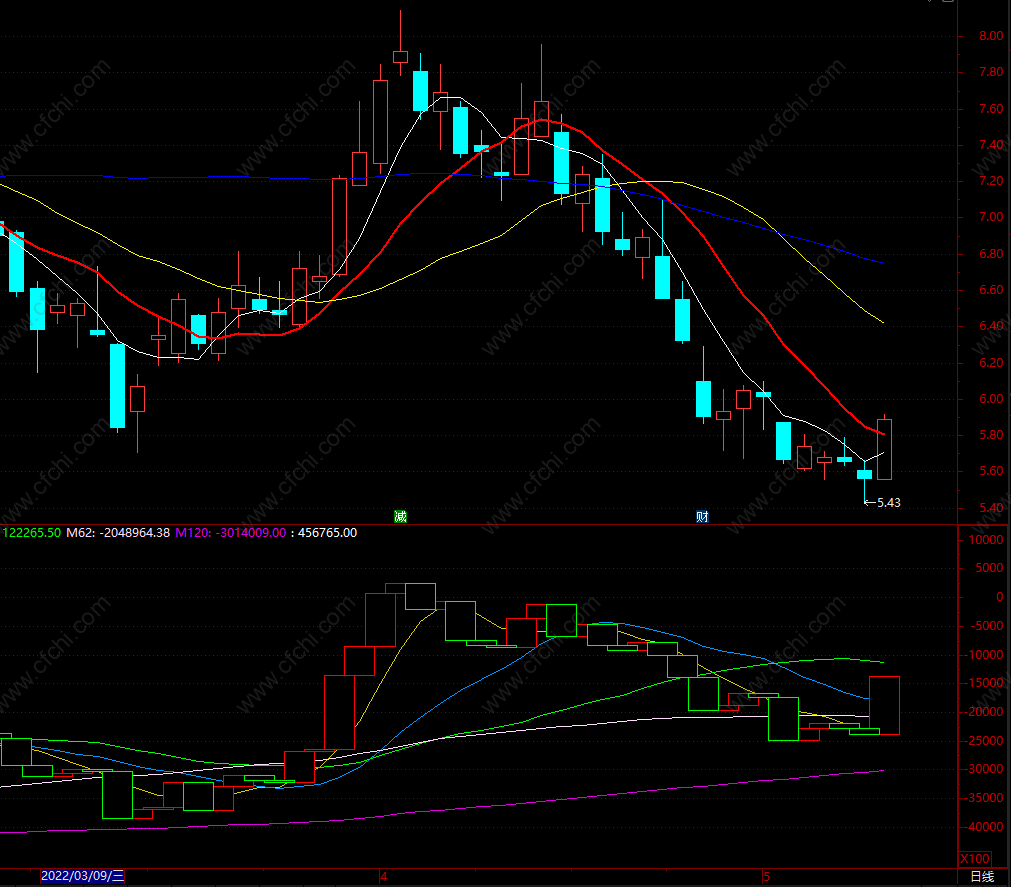Viewport: 1011px width, 887px height.
Task: Select the latest red bar in the indicator panel
Action: point(885,705)
